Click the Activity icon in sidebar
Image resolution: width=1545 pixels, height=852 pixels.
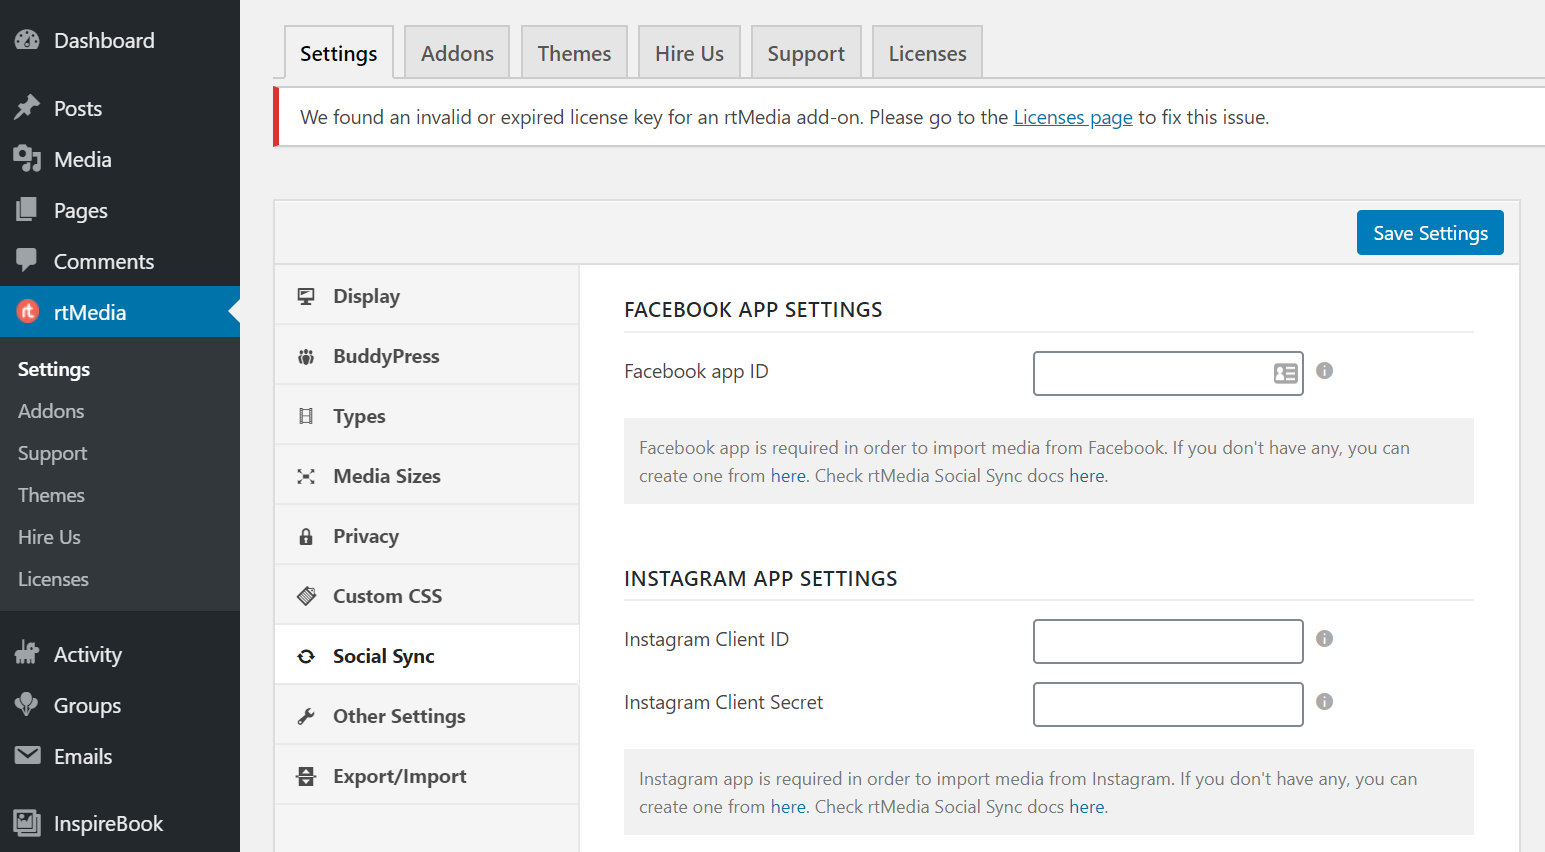click(27, 654)
